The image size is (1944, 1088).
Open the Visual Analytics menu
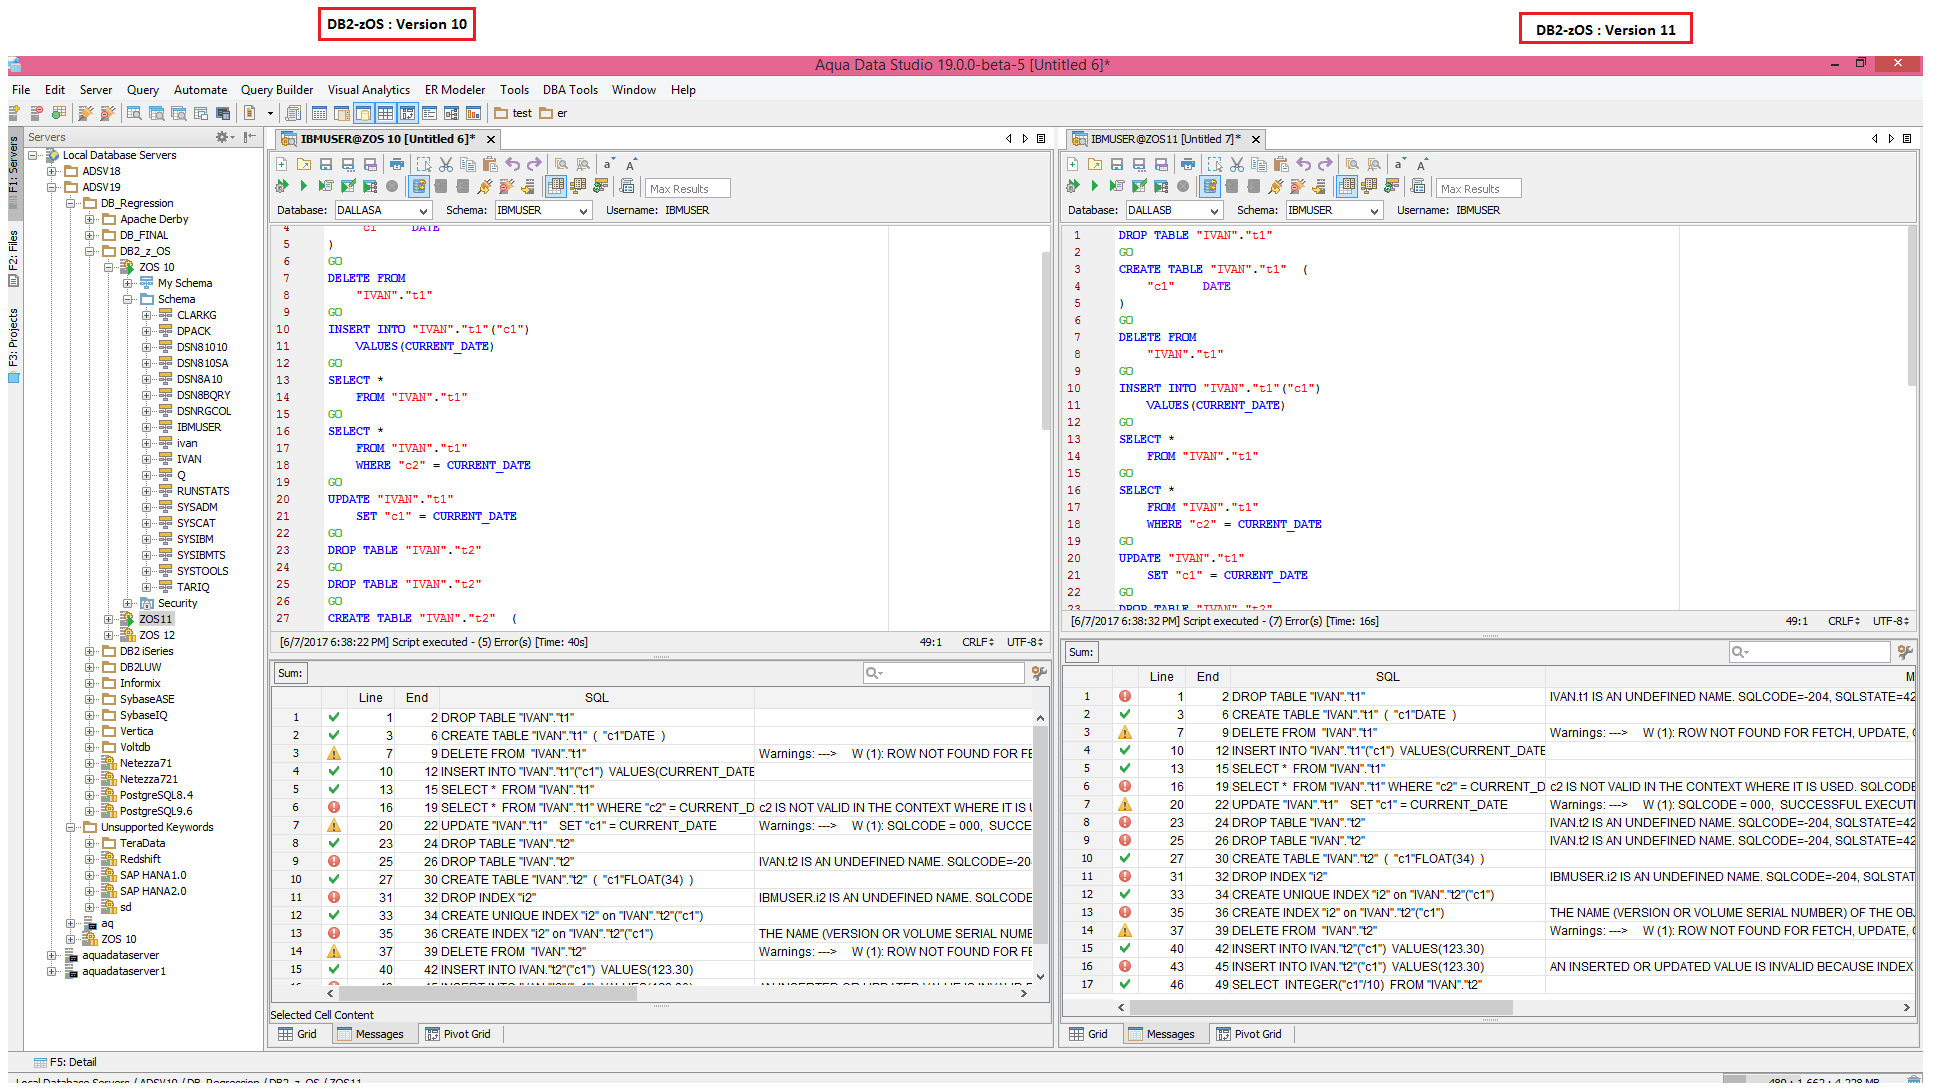point(369,90)
